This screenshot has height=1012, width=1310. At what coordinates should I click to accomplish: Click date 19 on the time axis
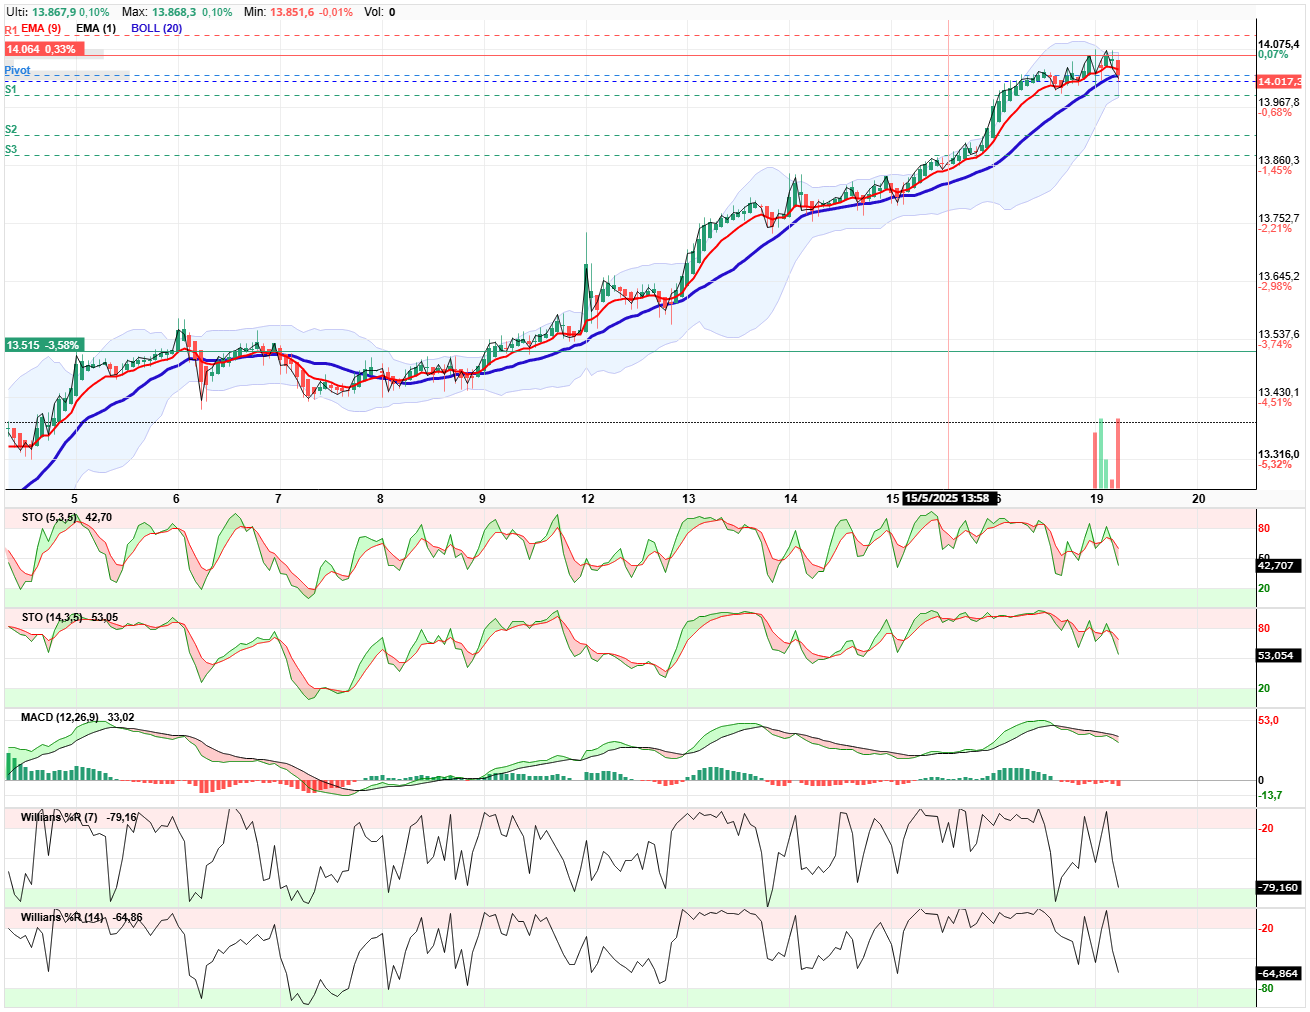tap(1097, 498)
